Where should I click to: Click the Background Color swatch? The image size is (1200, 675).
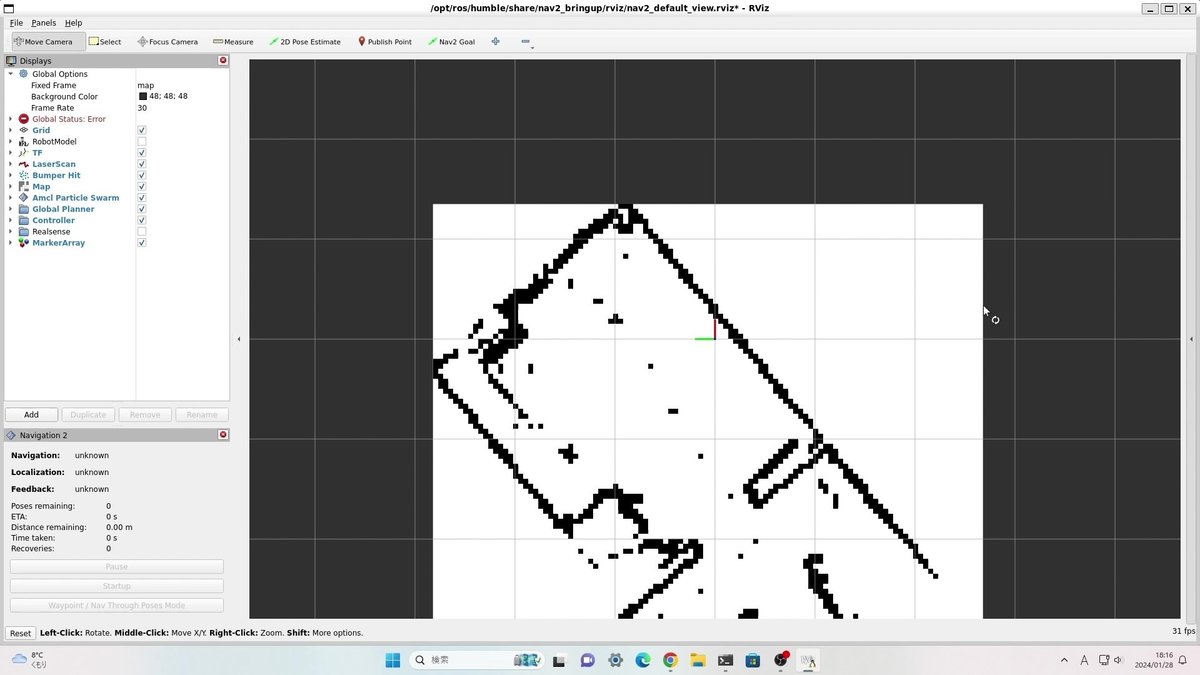pyautogui.click(x=143, y=97)
